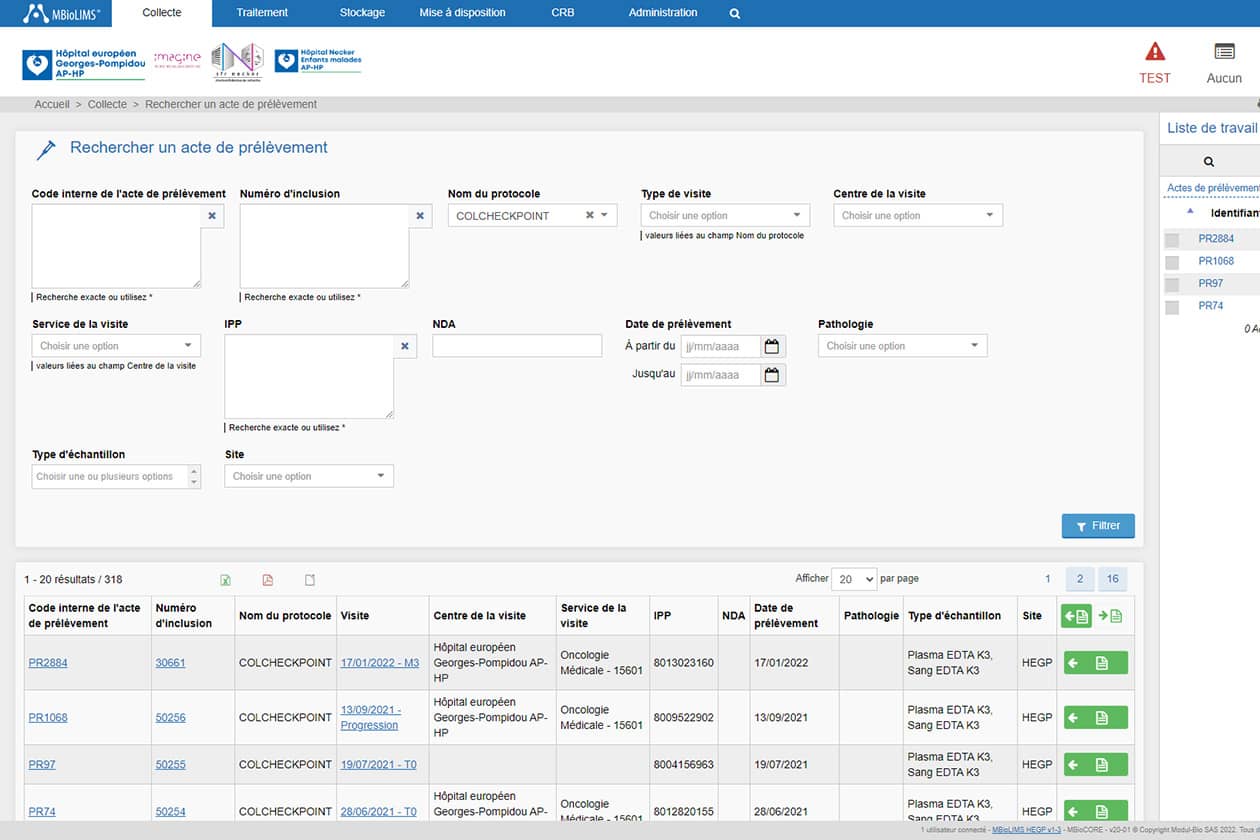Tick the PR1068 checkbox in work list
The height and width of the screenshot is (840, 1260).
pos(1172,262)
